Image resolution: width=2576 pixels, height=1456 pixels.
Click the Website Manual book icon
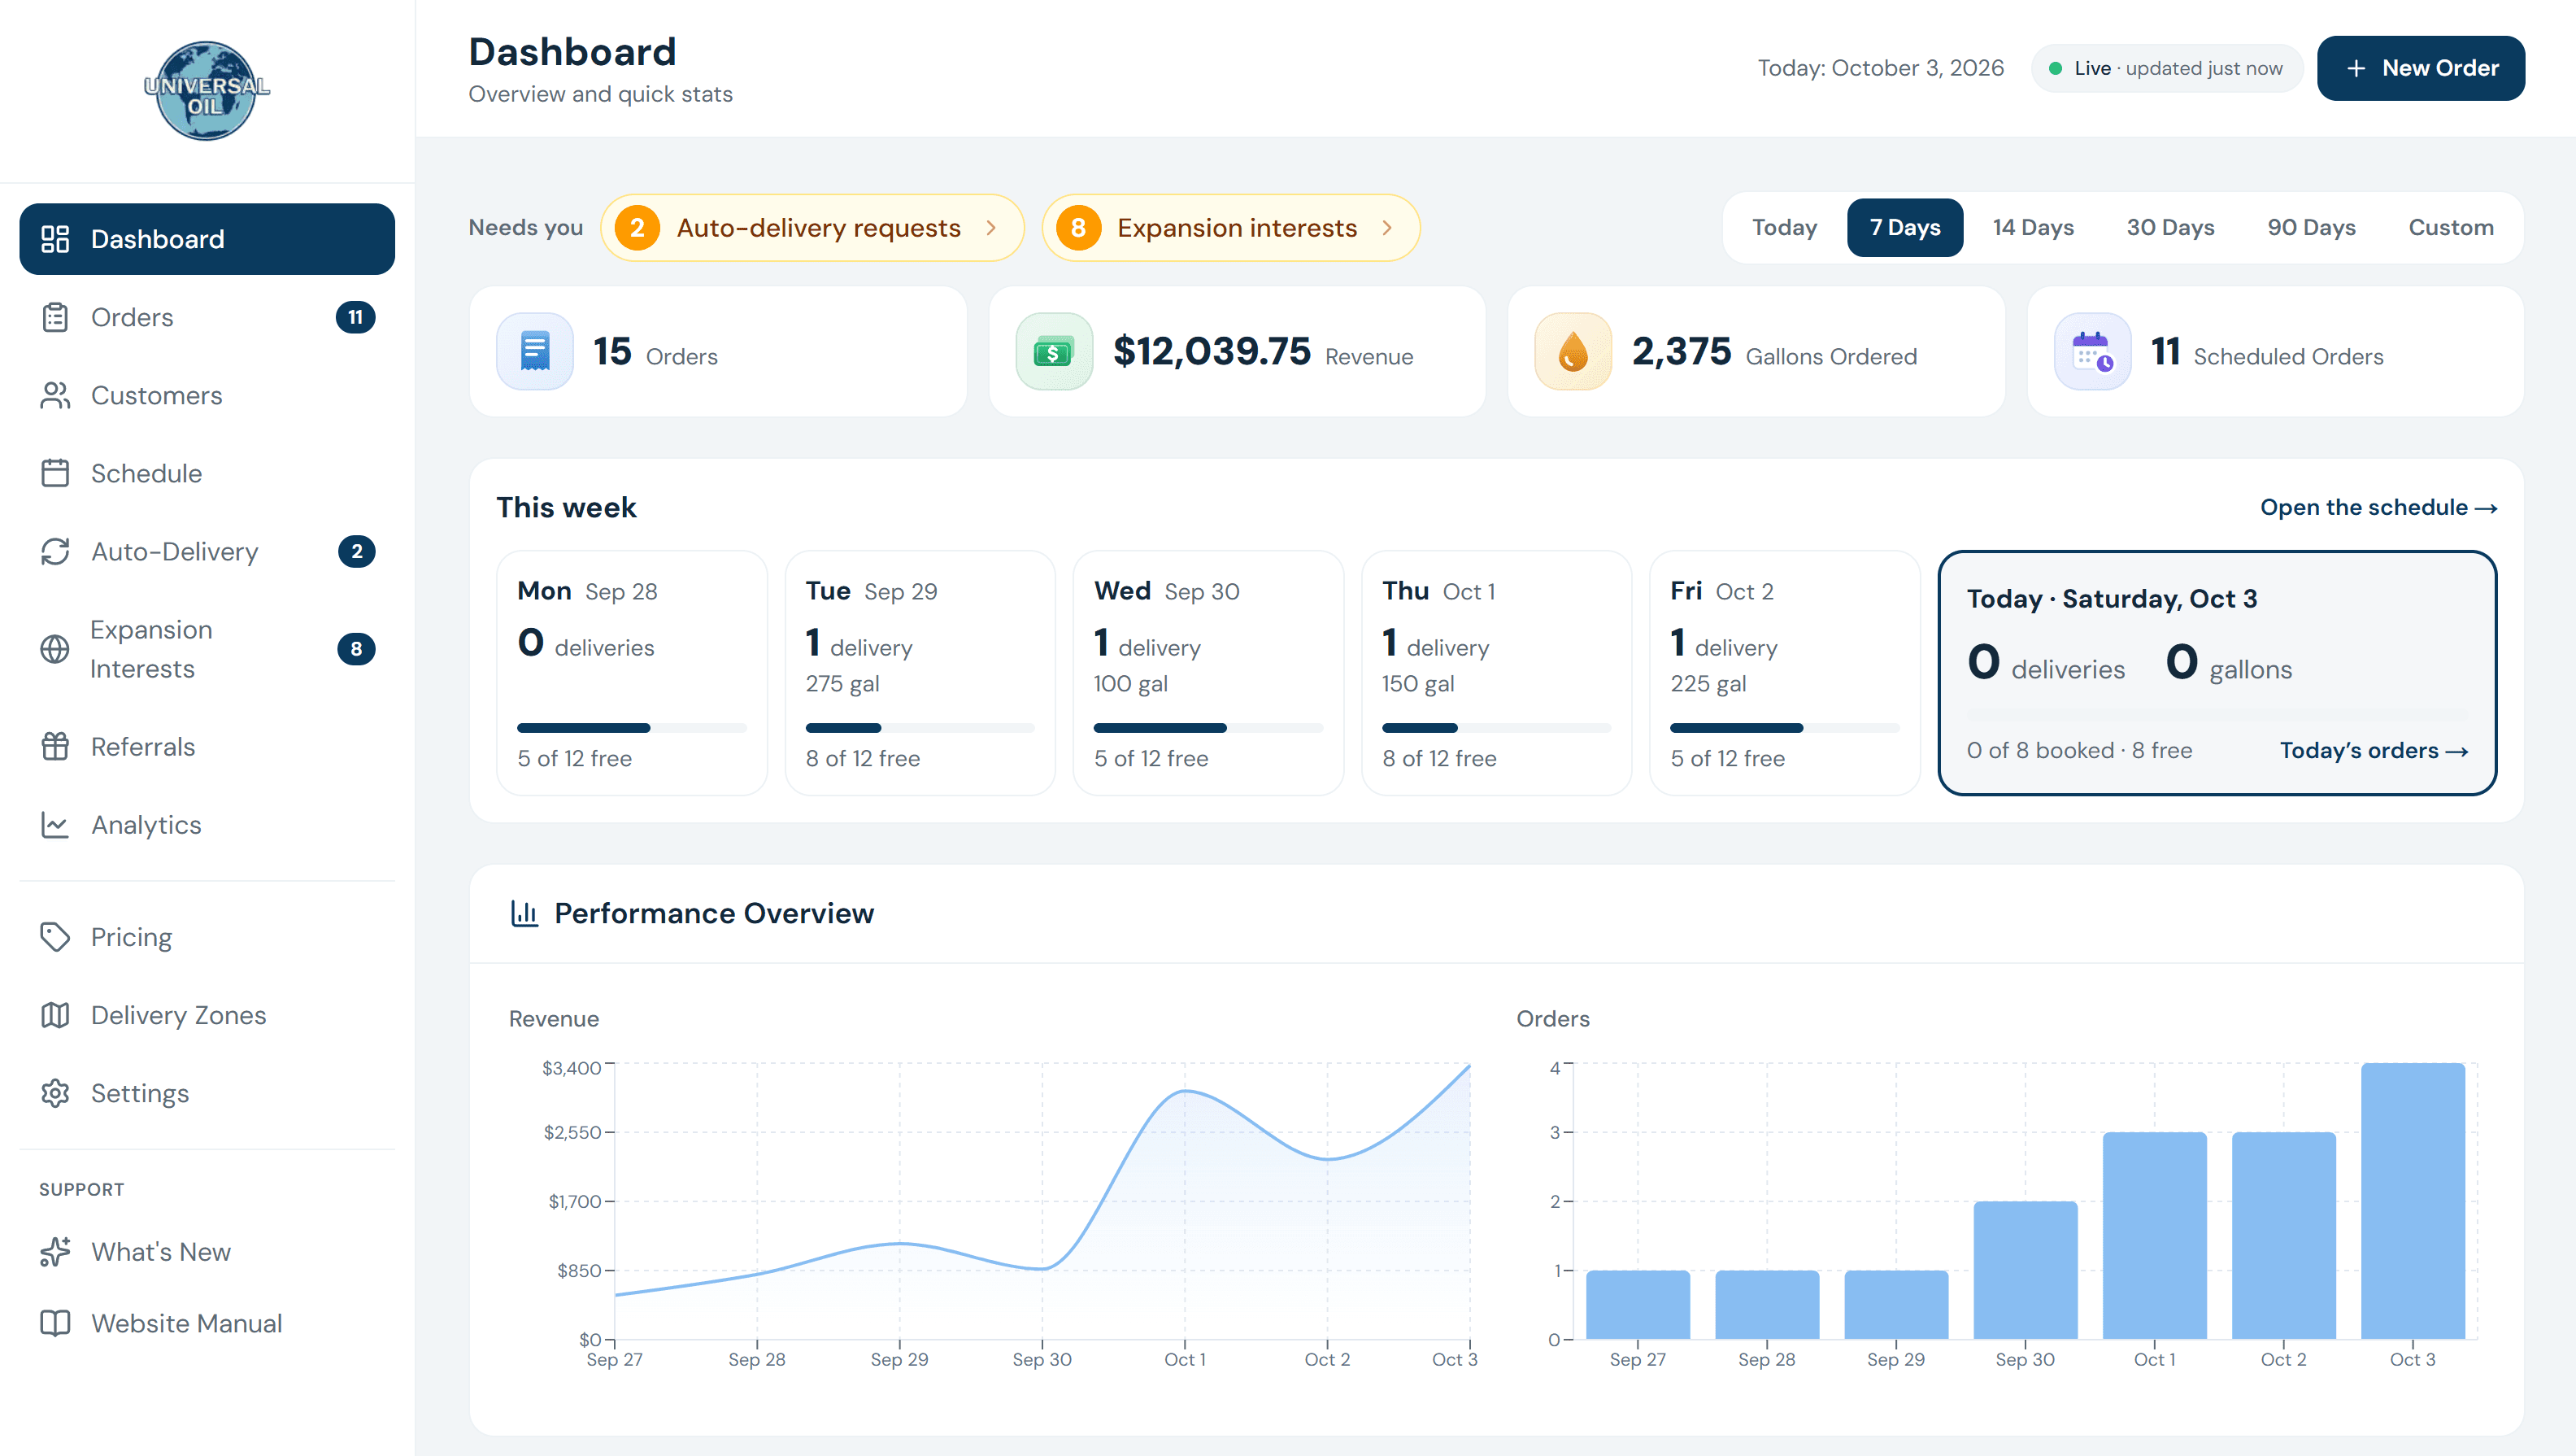(55, 1323)
